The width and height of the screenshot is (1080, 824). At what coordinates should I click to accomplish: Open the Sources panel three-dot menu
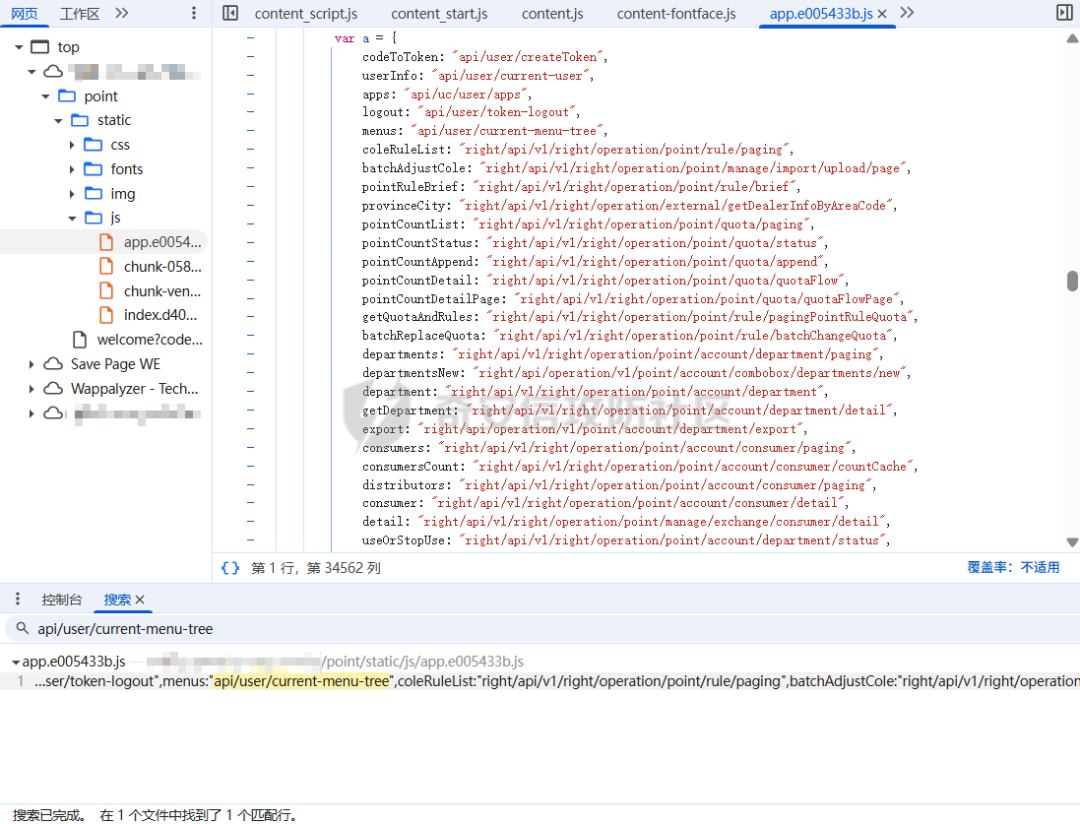point(194,13)
